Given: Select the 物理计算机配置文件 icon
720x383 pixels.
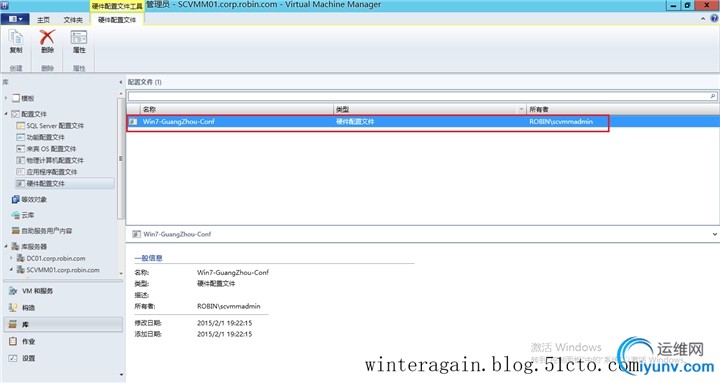Looking at the screenshot, I should point(21,160).
